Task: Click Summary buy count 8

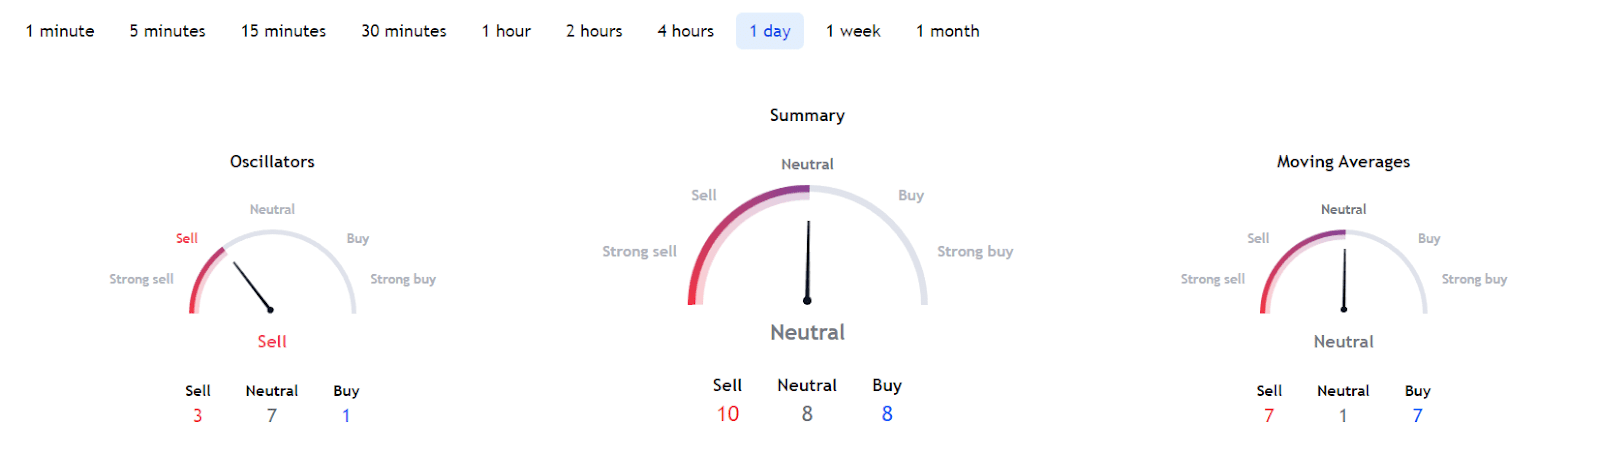Action: (x=887, y=414)
